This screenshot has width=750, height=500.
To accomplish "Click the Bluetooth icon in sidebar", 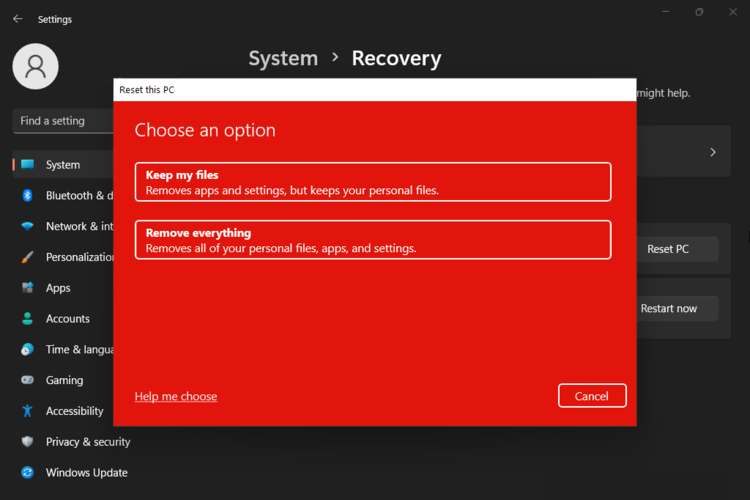I will [x=27, y=196].
